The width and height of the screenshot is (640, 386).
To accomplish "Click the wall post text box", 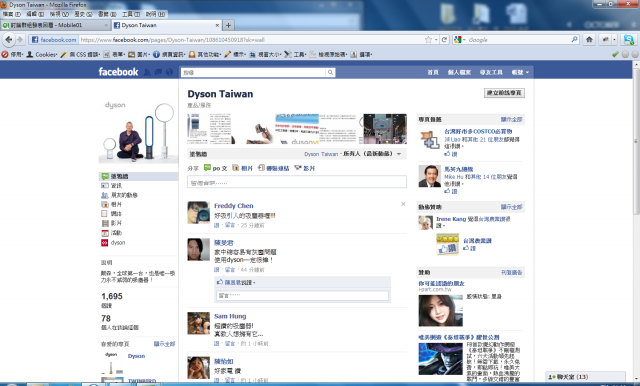I will [297, 182].
